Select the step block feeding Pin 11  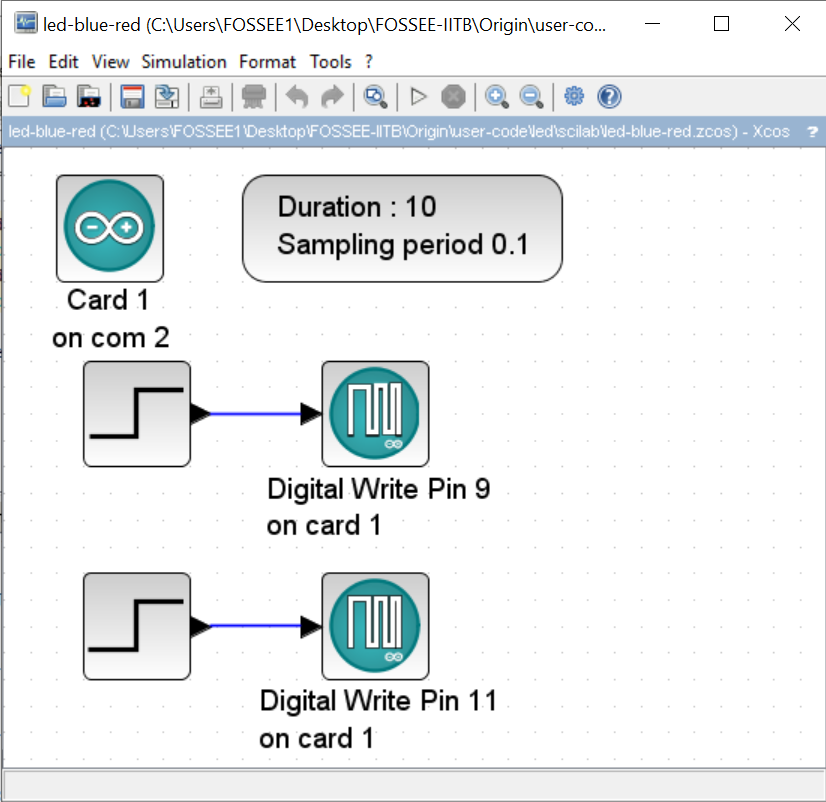pyautogui.click(x=137, y=626)
